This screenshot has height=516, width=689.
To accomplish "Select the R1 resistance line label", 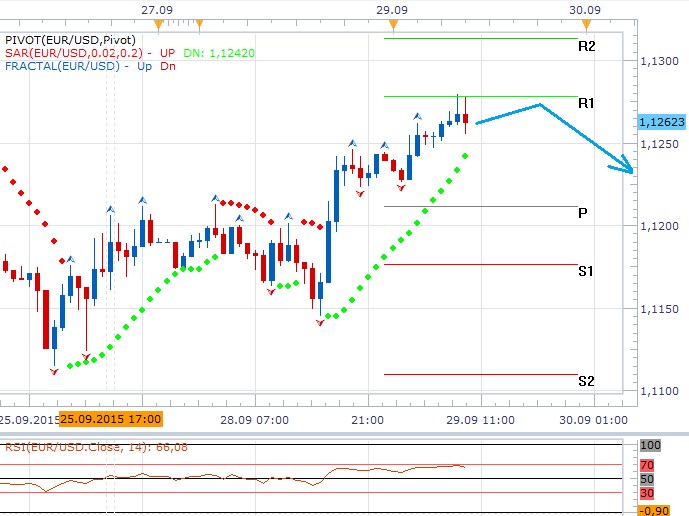I will (x=586, y=103).
